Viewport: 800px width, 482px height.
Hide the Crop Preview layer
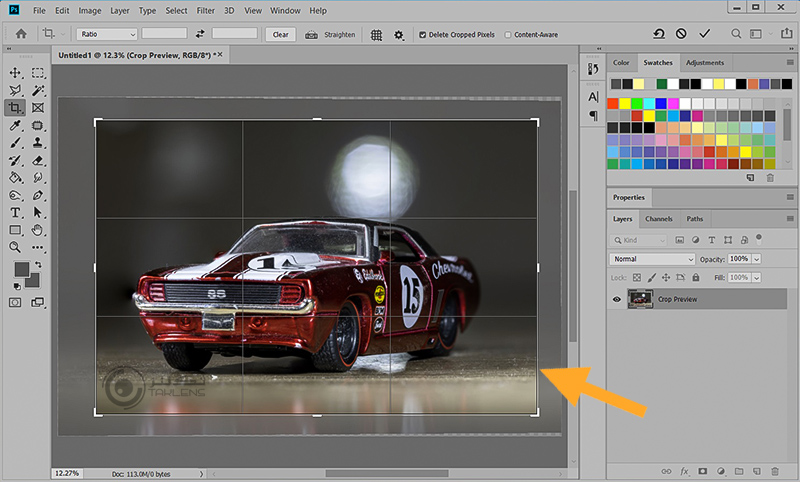point(616,299)
